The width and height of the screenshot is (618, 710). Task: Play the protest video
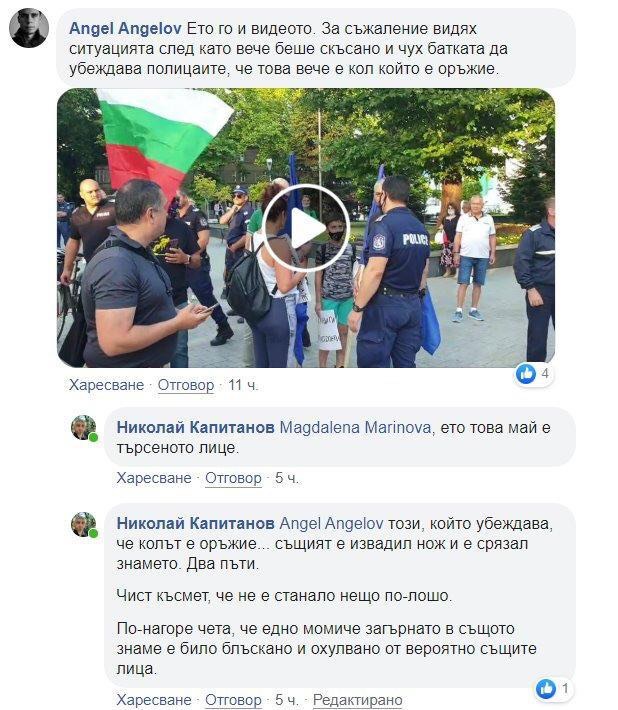[306, 228]
